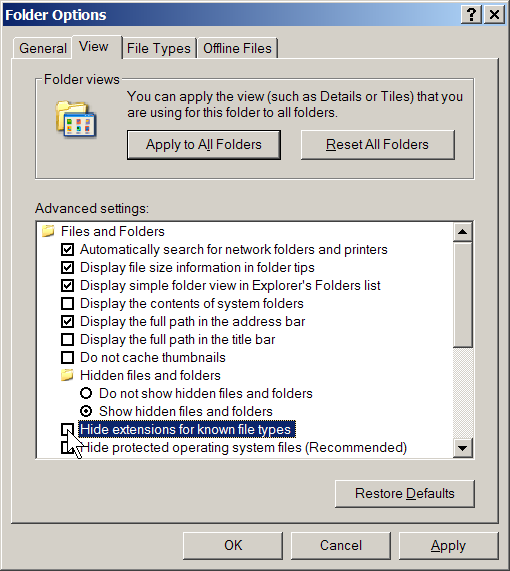Click the scroll down arrow in Advanced settings
Image resolution: width=510 pixels, height=571 pixels.
click(x=463, y=448)
